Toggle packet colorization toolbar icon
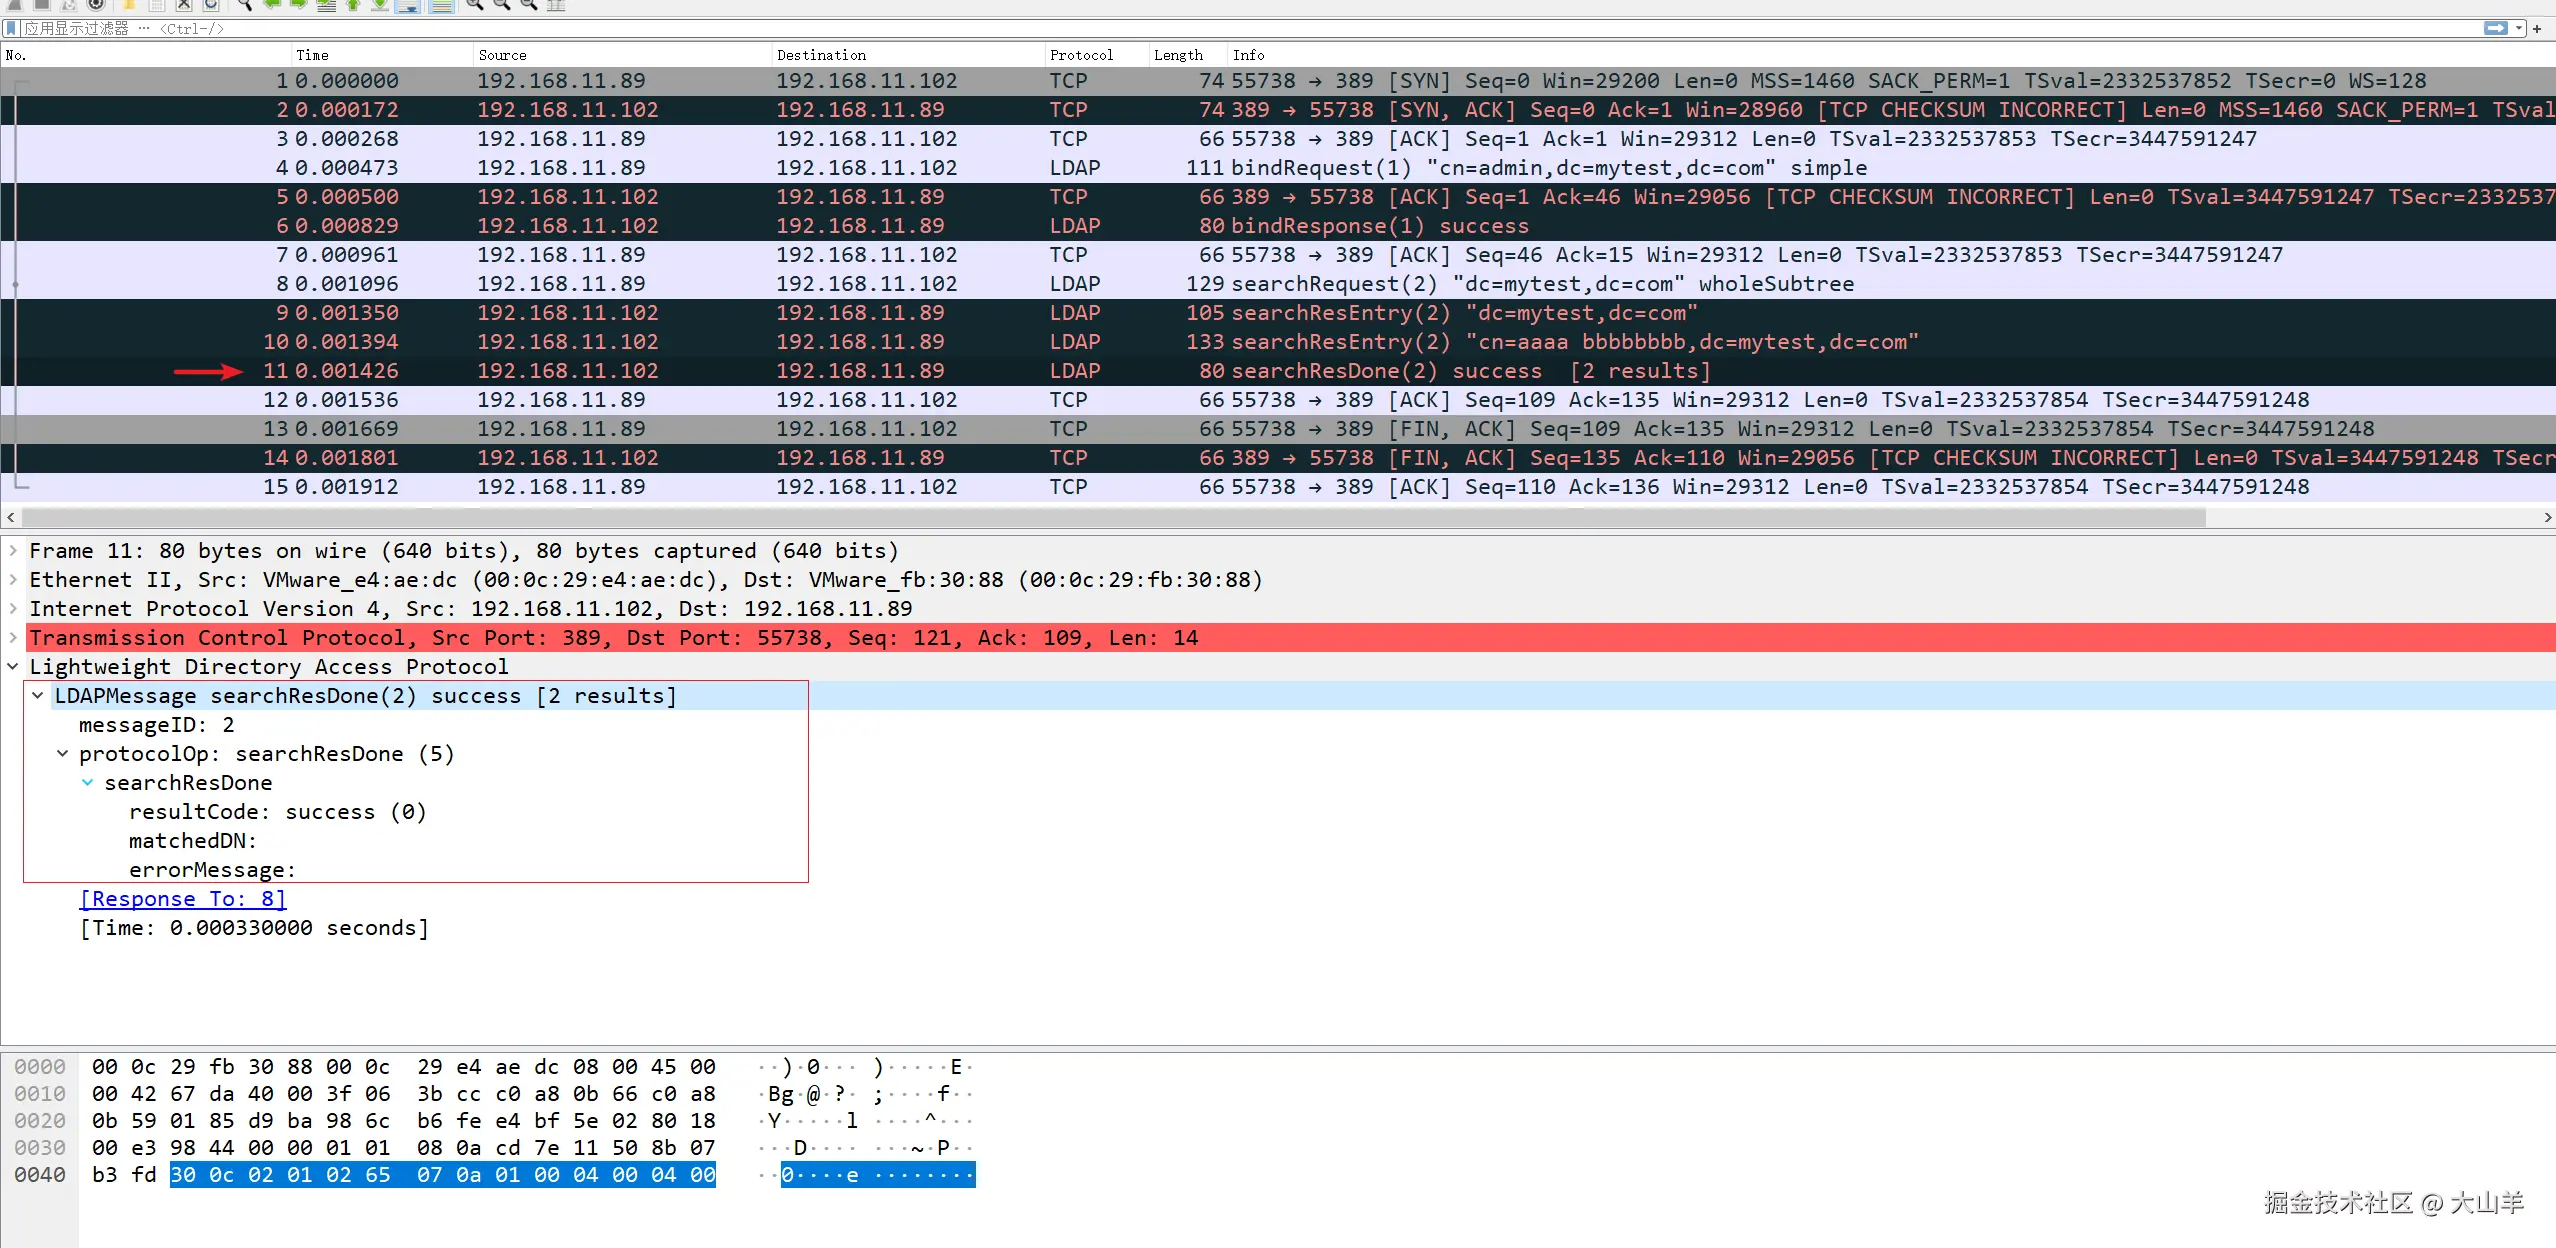The image size is (2556, 1248). tap(442, 5)
